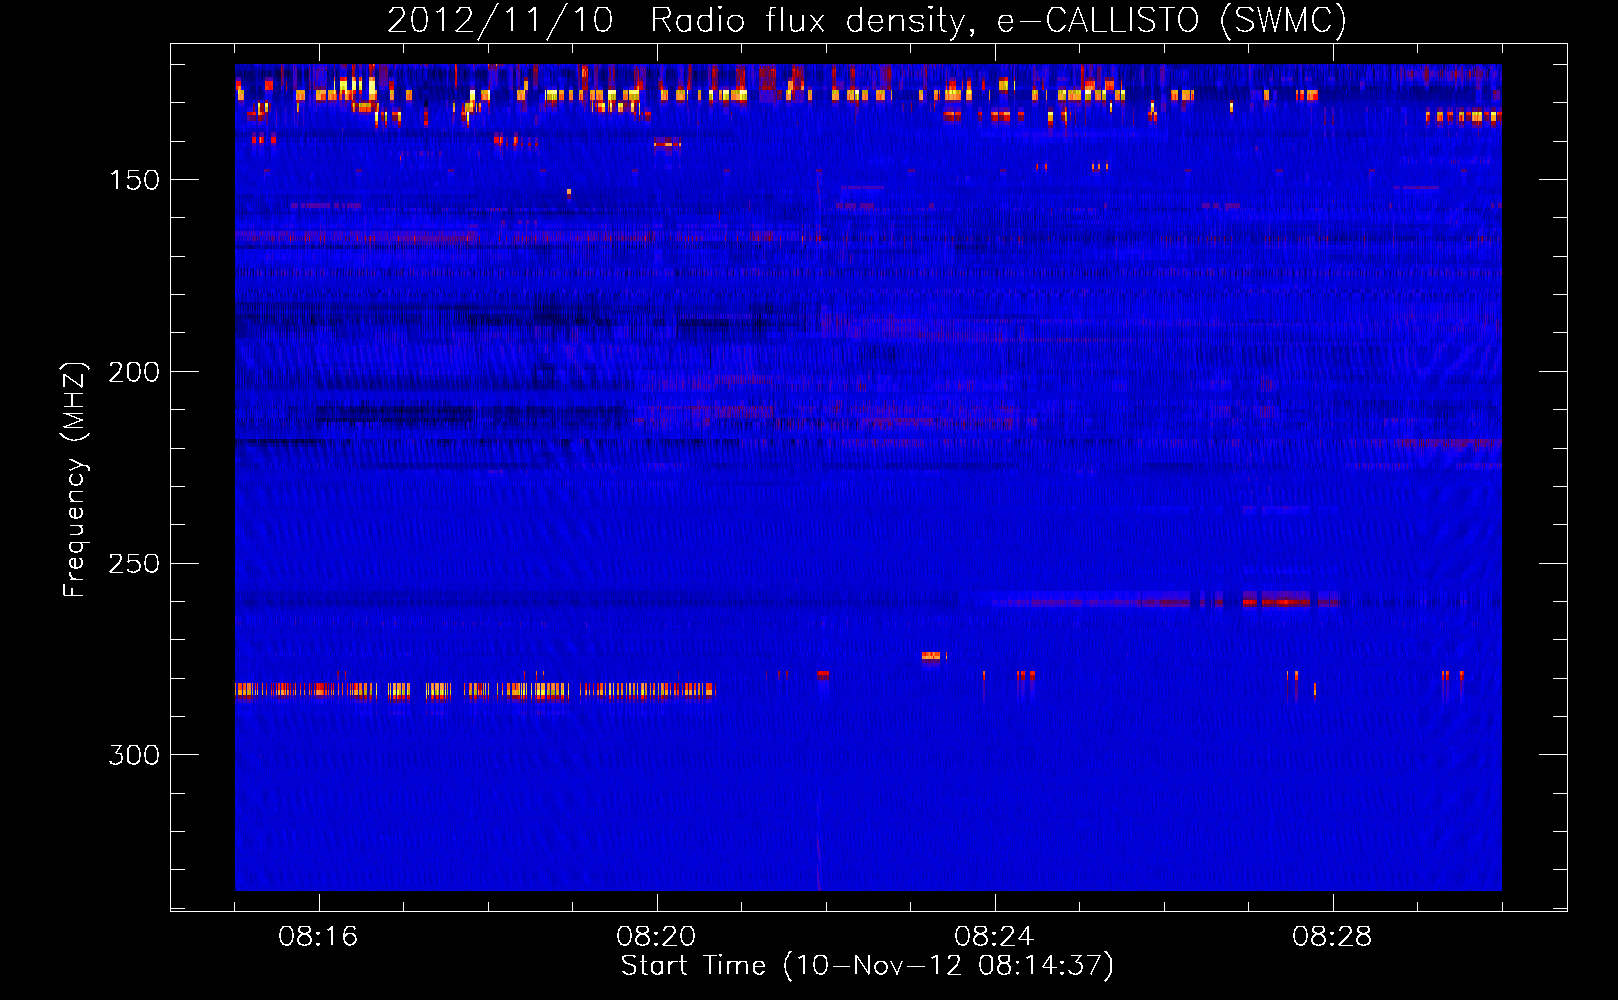The width and height of the screenshot is (1618, 1000).
Task: Click the 200 frequency tick label
Action: (134, 372)
